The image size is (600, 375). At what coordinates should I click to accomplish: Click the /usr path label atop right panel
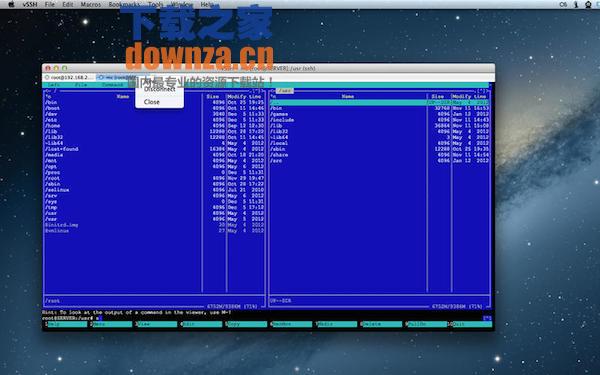[285, 91]
